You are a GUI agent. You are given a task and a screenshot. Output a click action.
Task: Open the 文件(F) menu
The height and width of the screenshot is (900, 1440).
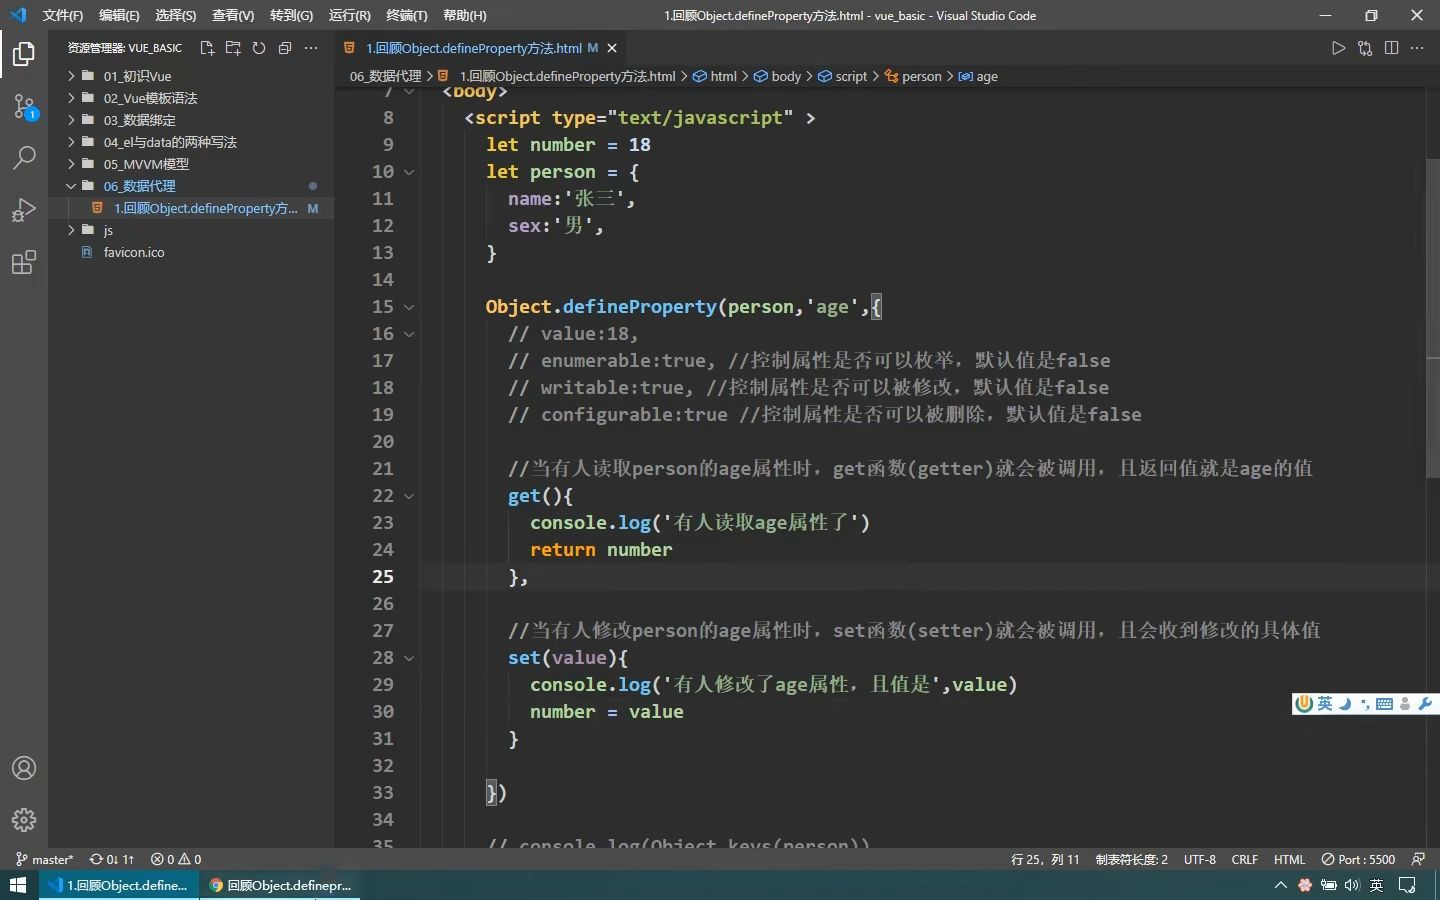[x=62, y=15]
